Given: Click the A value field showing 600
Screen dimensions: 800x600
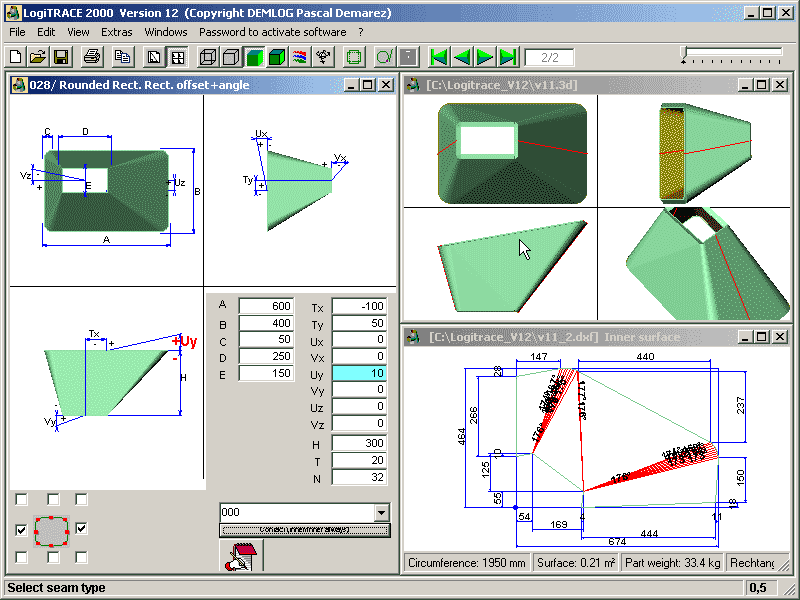Looking at the screenshot, I should pyautogui.click(x=266, y=306).
